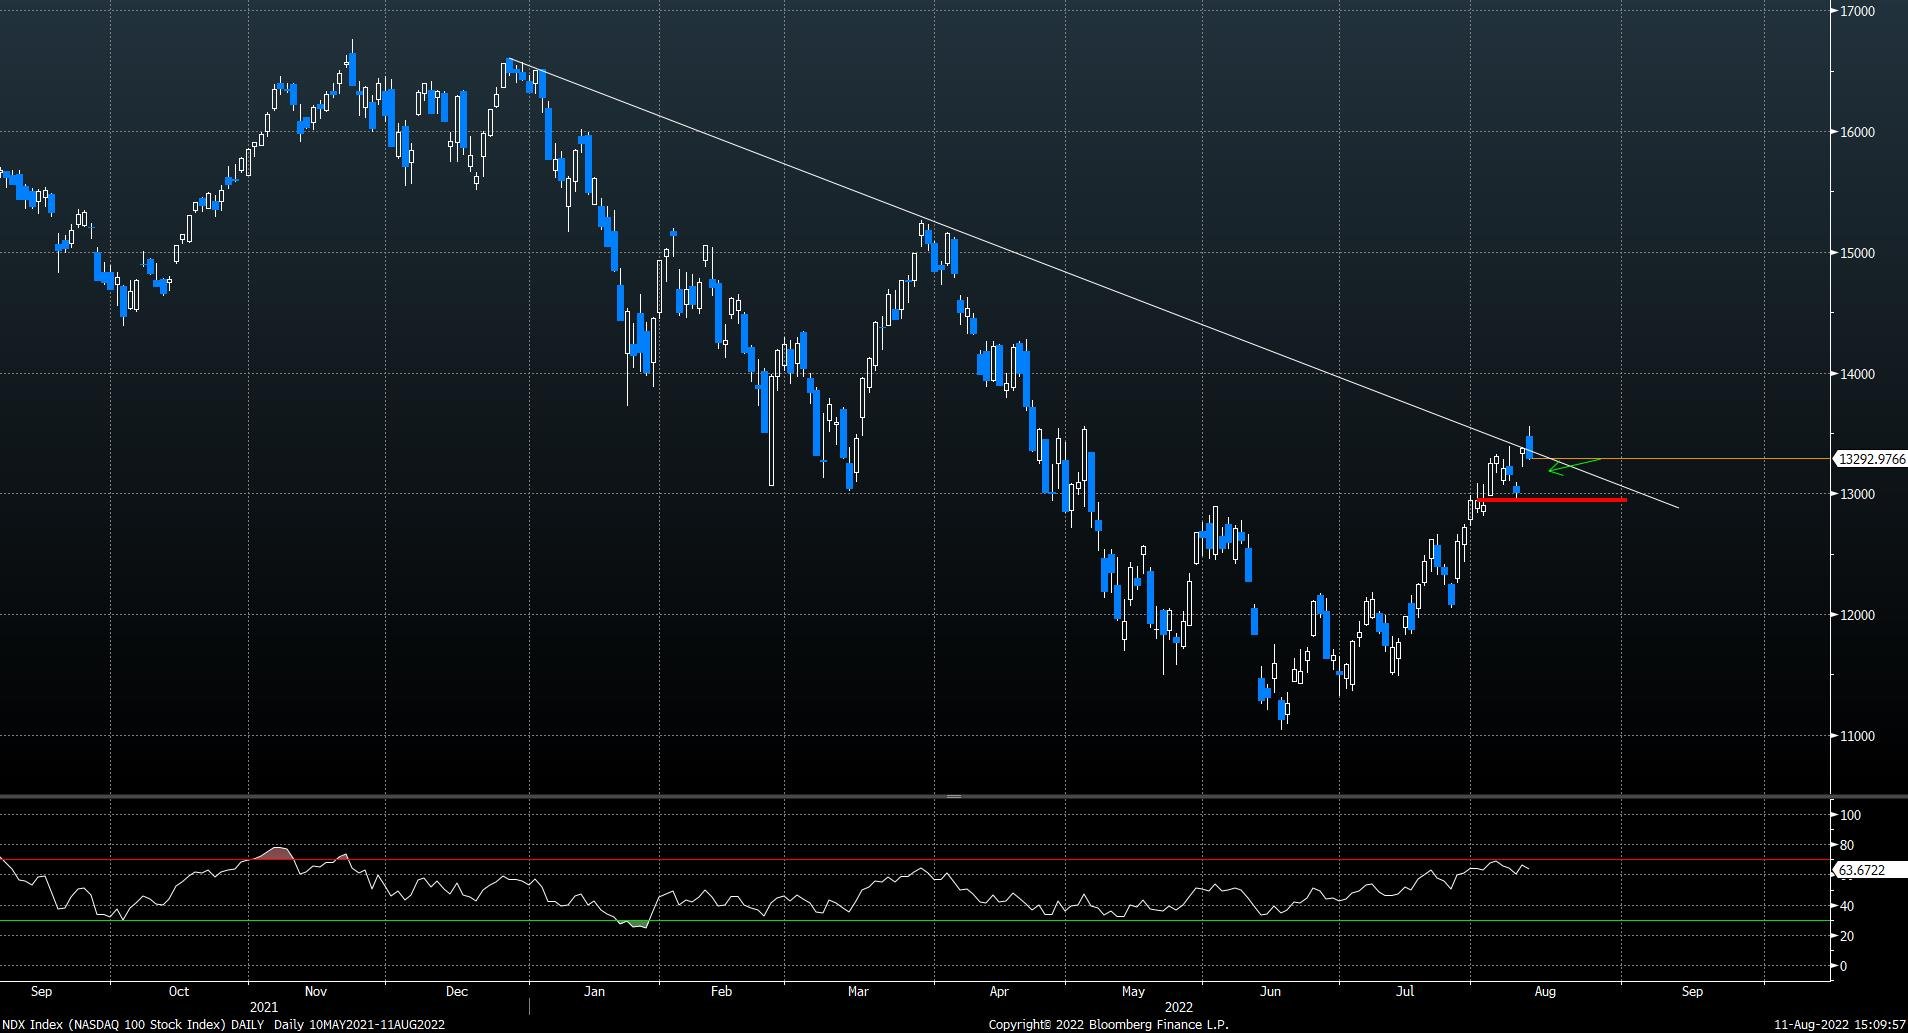Click the 17000 price axis label
This screenshot has height=1033, width=1908.
1857,11
